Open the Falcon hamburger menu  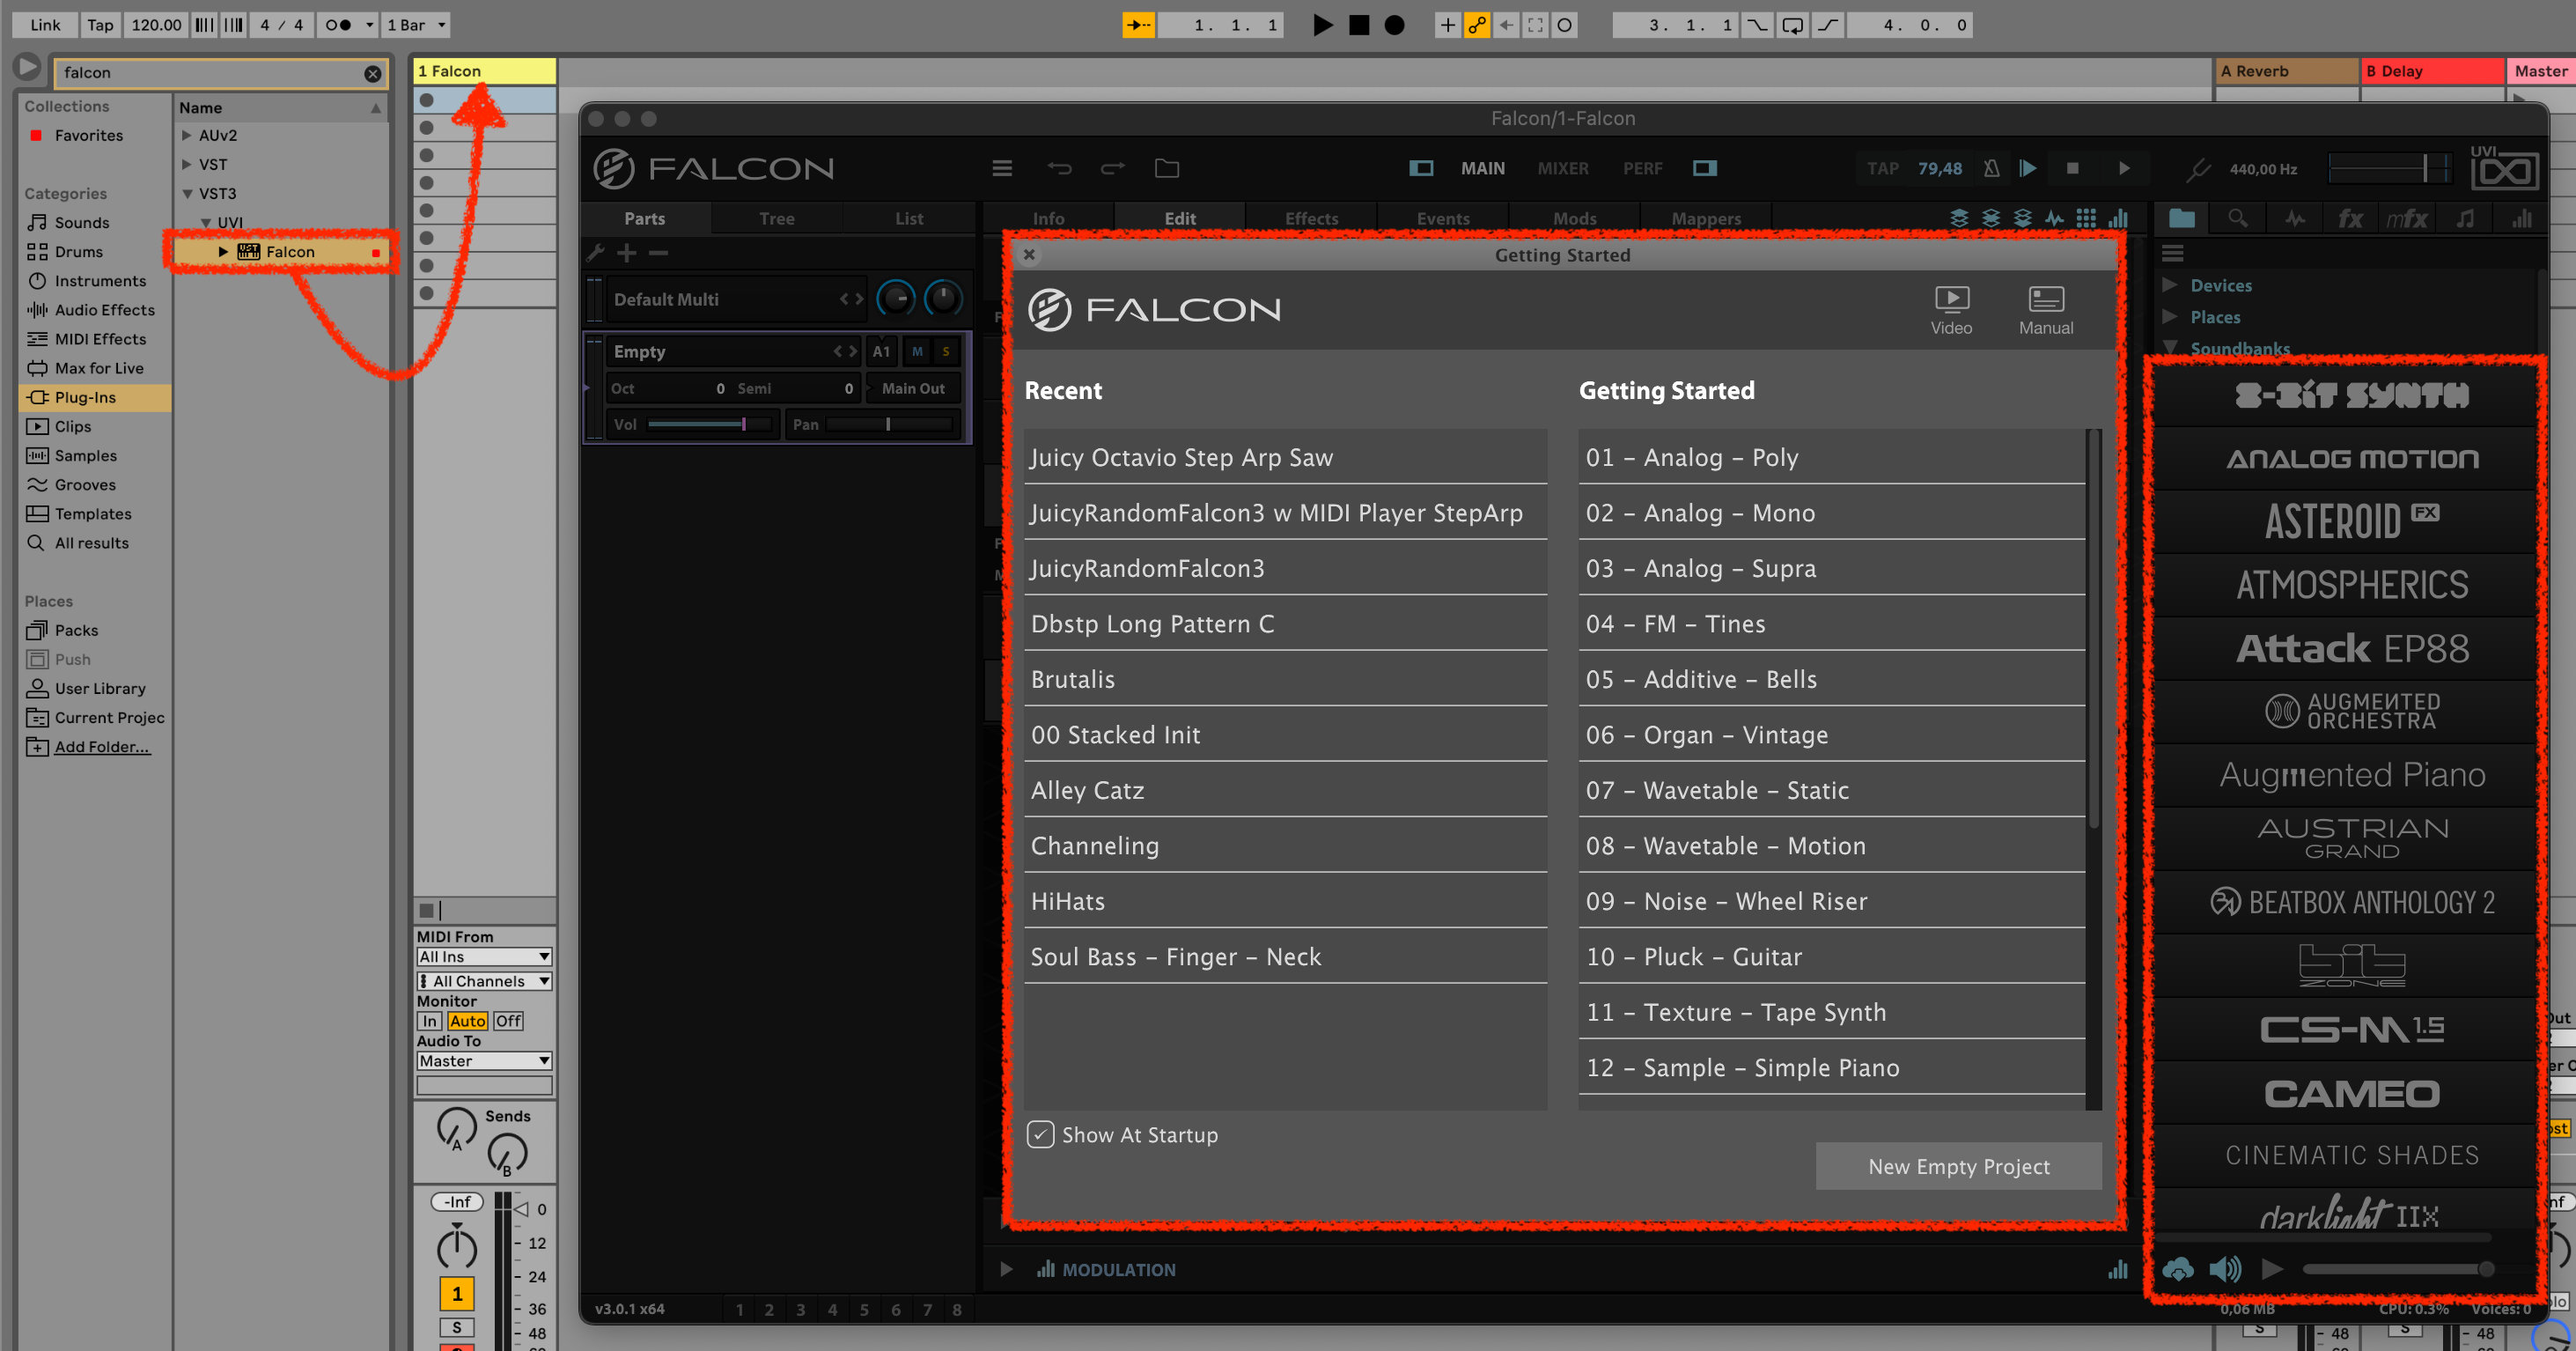coord(1002,168)
